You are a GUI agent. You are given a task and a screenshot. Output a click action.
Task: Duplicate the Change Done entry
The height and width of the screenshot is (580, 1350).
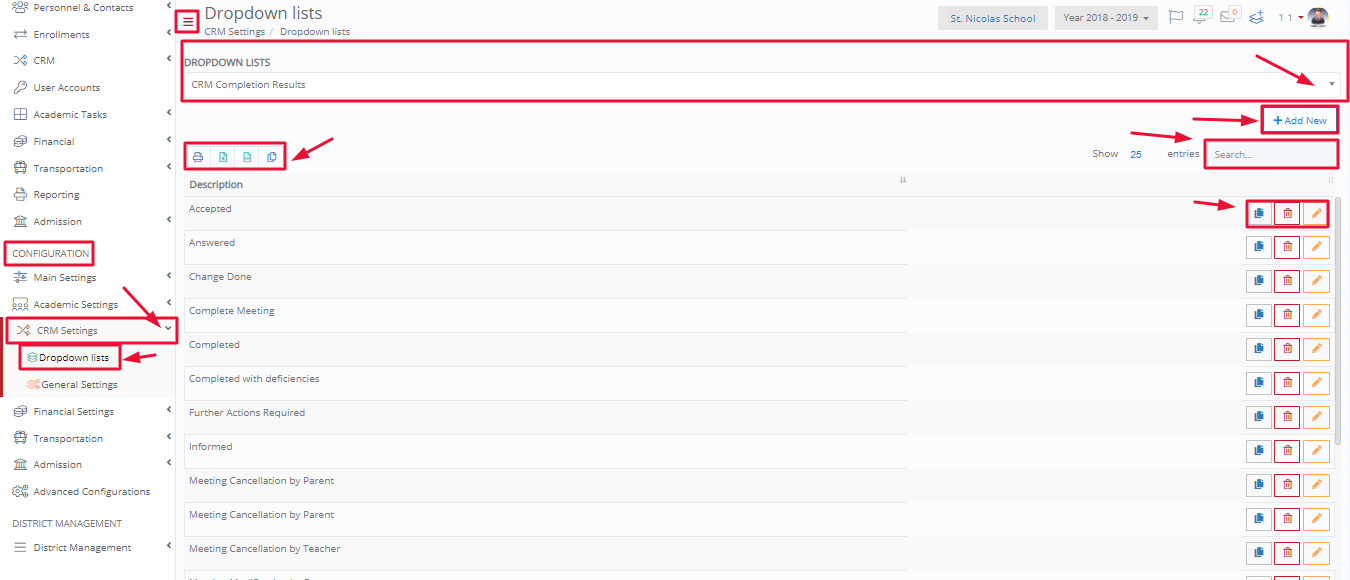pyautogui.click(x=1259, y=281)
